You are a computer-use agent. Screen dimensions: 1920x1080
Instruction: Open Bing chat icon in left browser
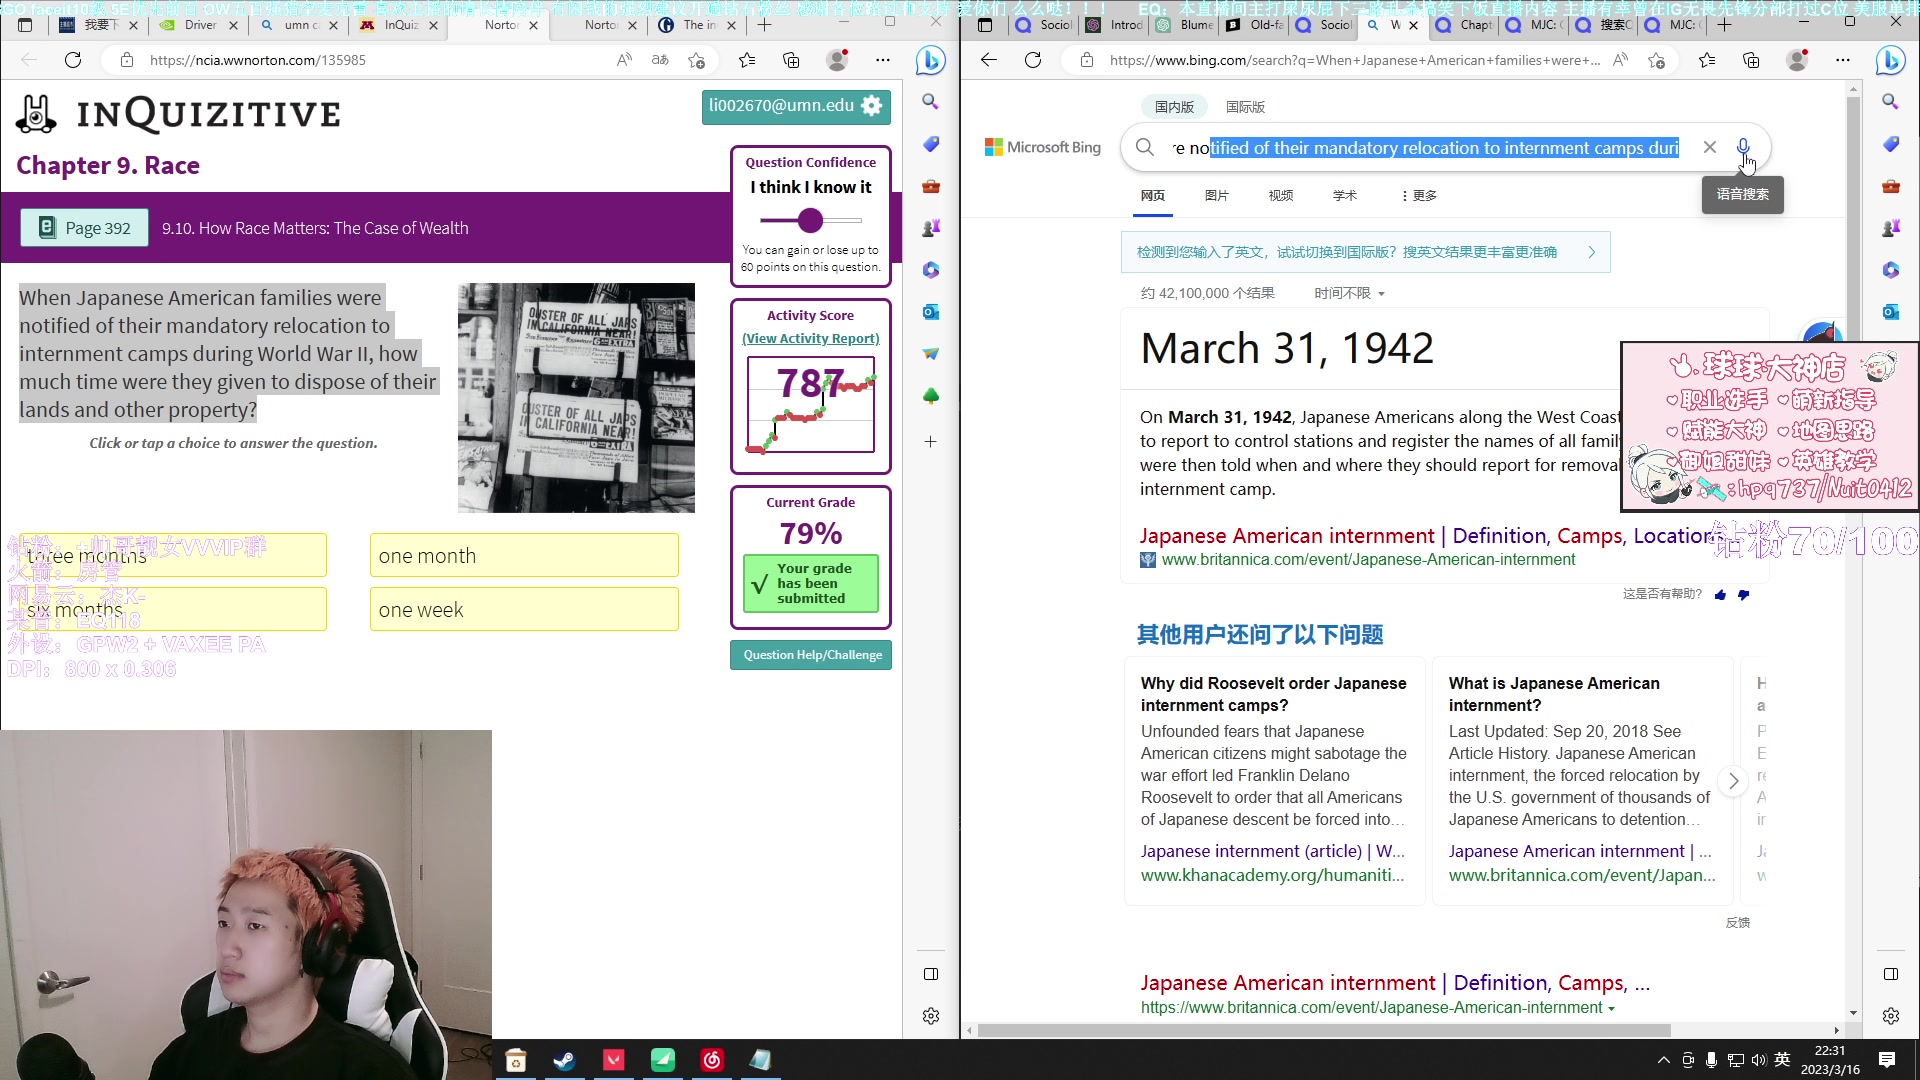pyautogui.click(x=931, y=60)
